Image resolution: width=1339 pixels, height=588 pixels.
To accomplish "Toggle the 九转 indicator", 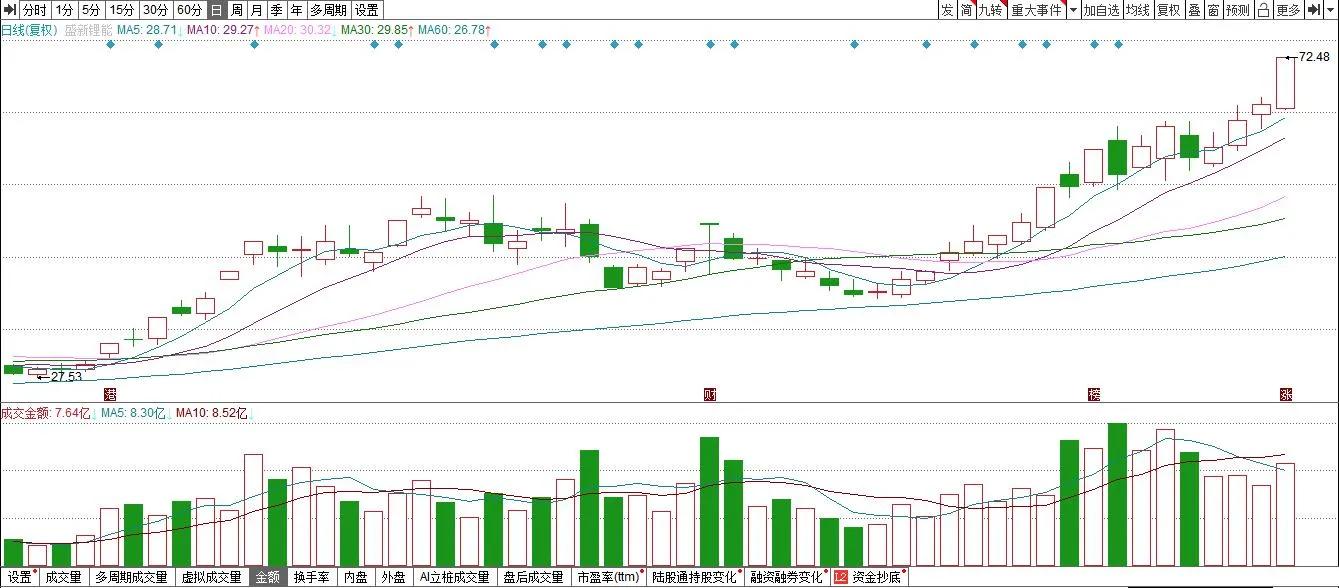I will pos(990,10).
